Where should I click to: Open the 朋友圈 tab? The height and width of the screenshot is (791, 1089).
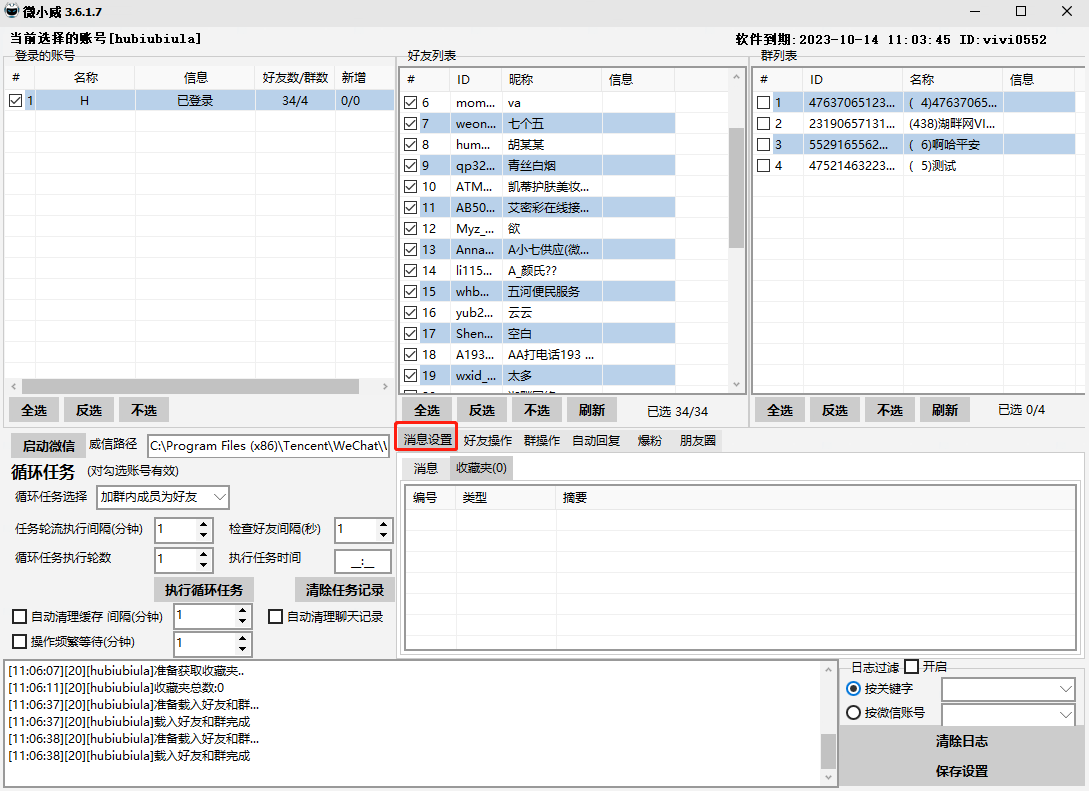point(697,440)
